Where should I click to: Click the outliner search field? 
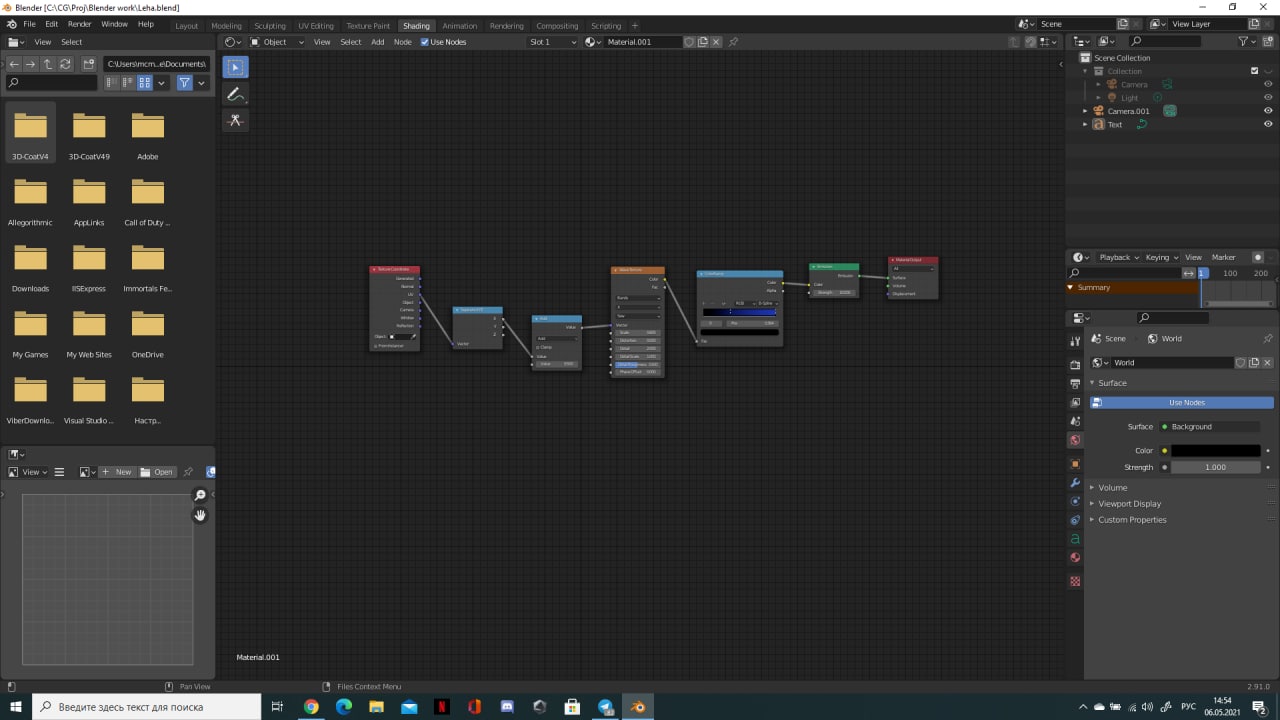coord(1164,41)
